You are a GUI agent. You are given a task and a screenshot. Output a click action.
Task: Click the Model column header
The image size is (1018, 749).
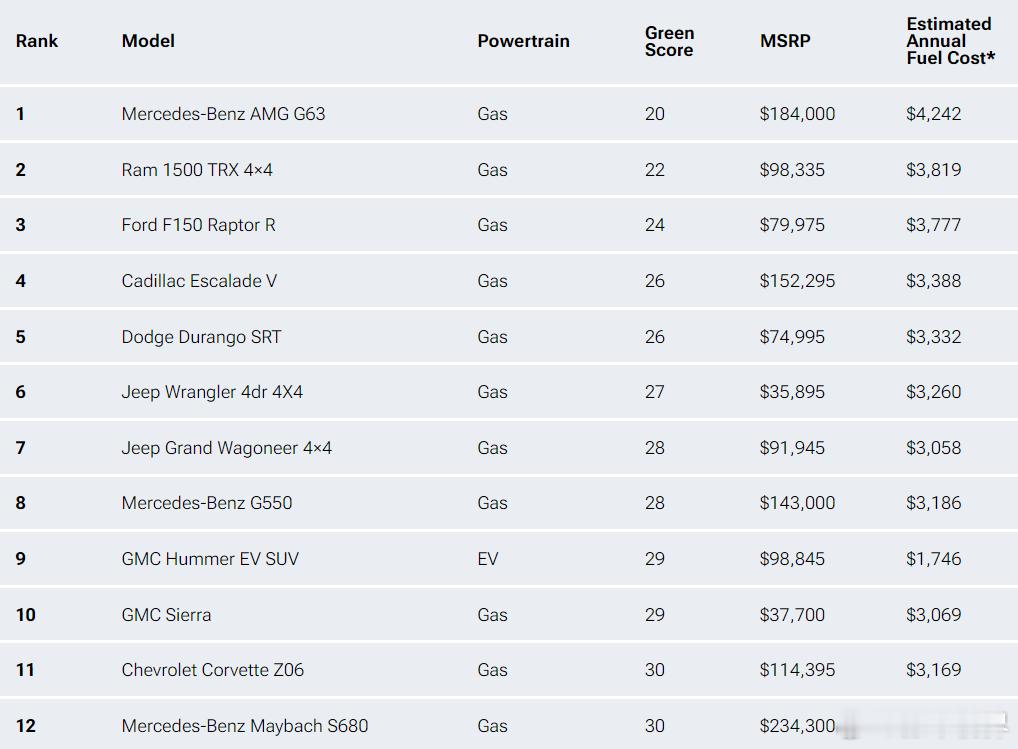point(148,41)
